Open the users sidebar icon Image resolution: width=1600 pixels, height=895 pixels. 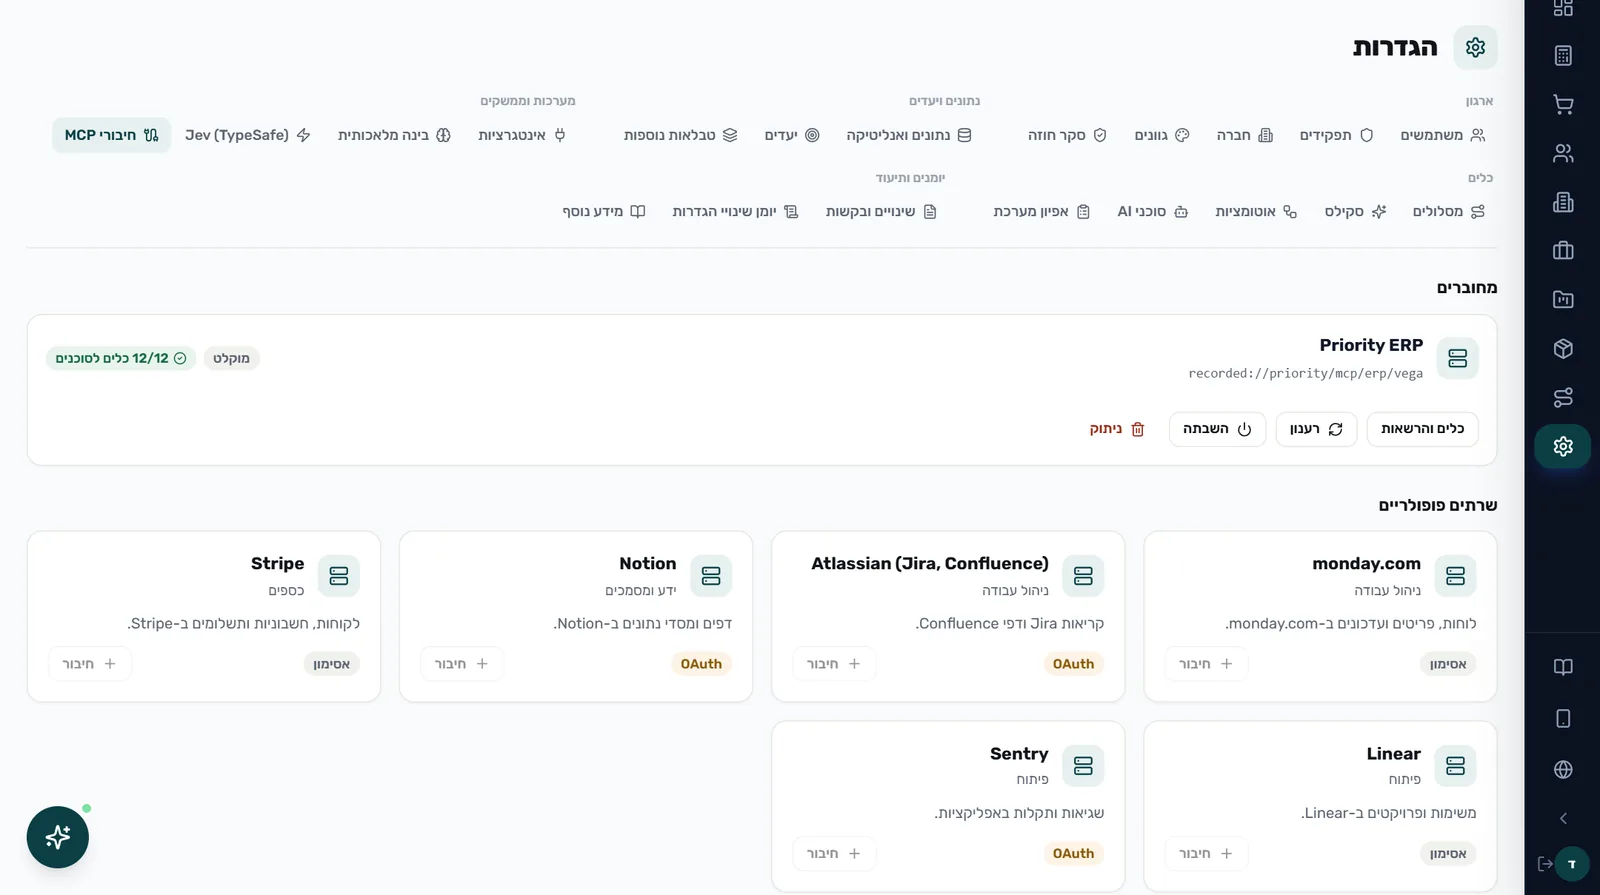tap(1563, 153)
